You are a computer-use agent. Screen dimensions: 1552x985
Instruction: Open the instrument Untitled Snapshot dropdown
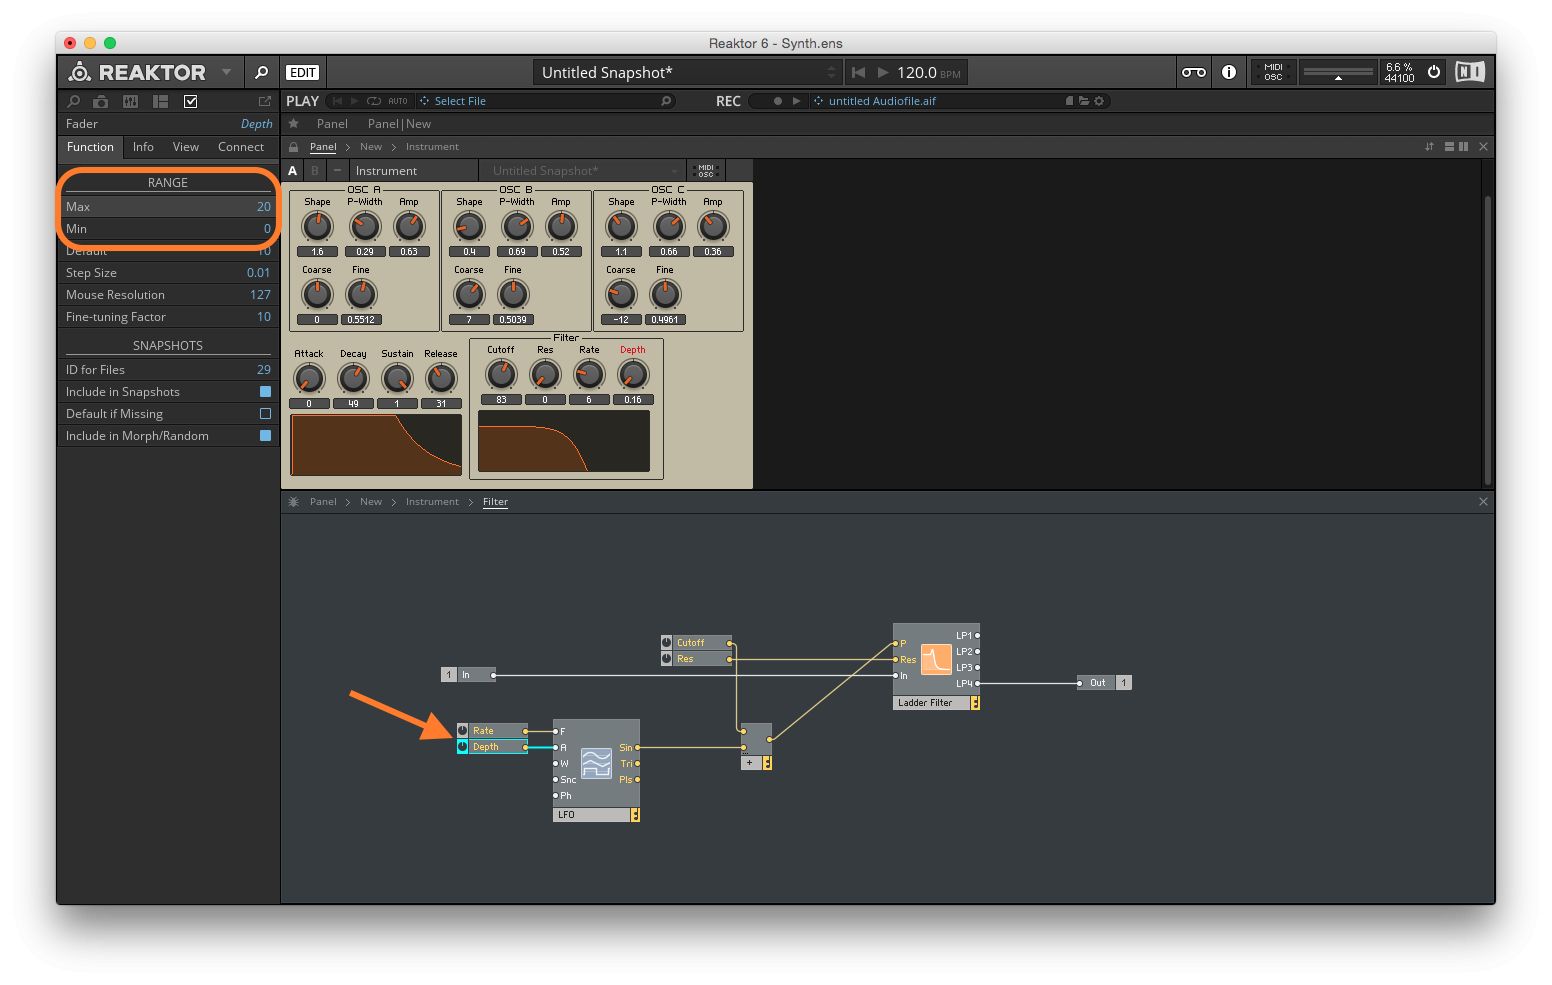582,171
